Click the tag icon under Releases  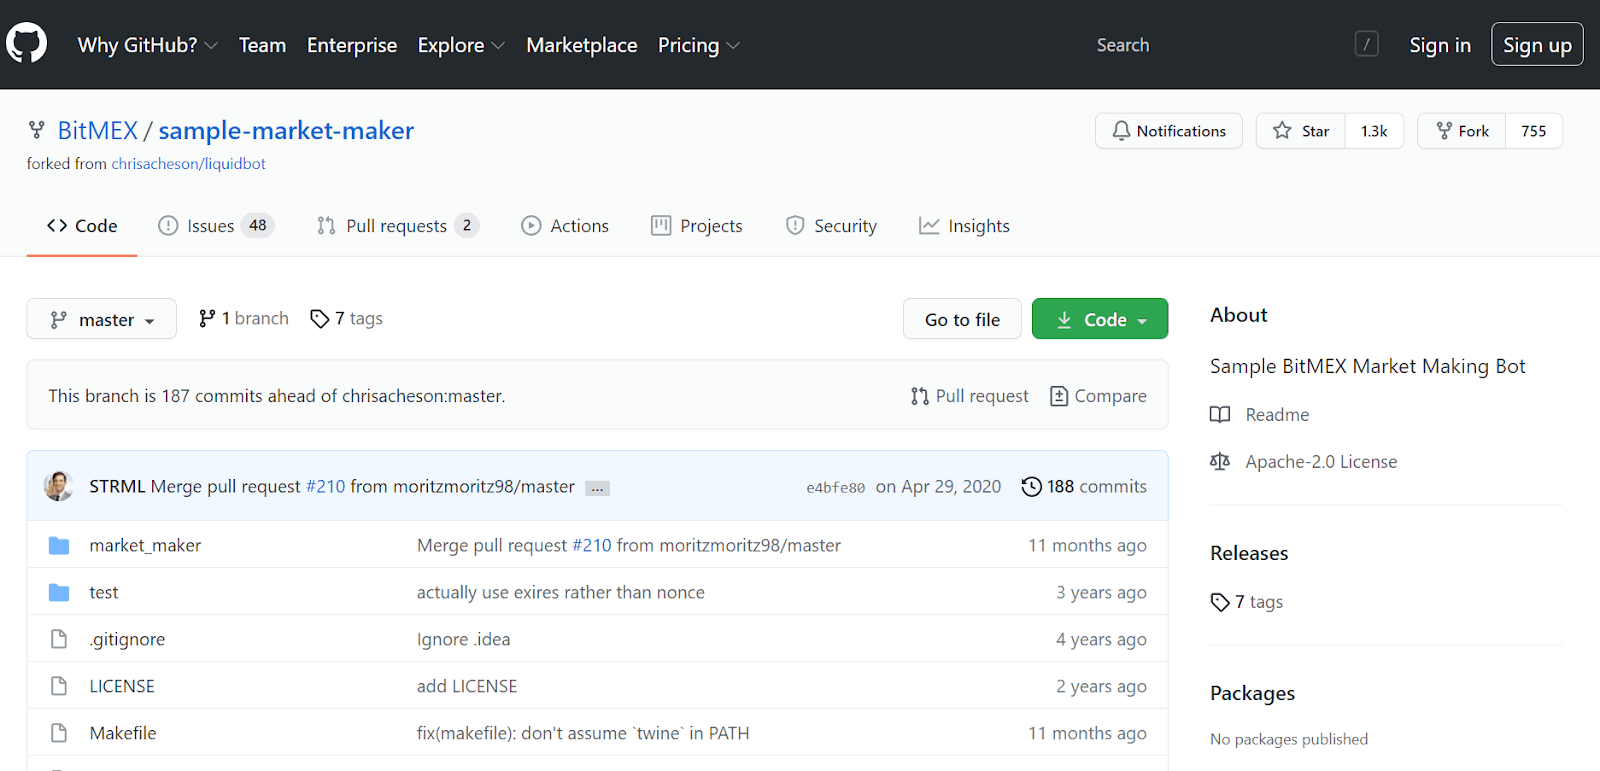1220,602
